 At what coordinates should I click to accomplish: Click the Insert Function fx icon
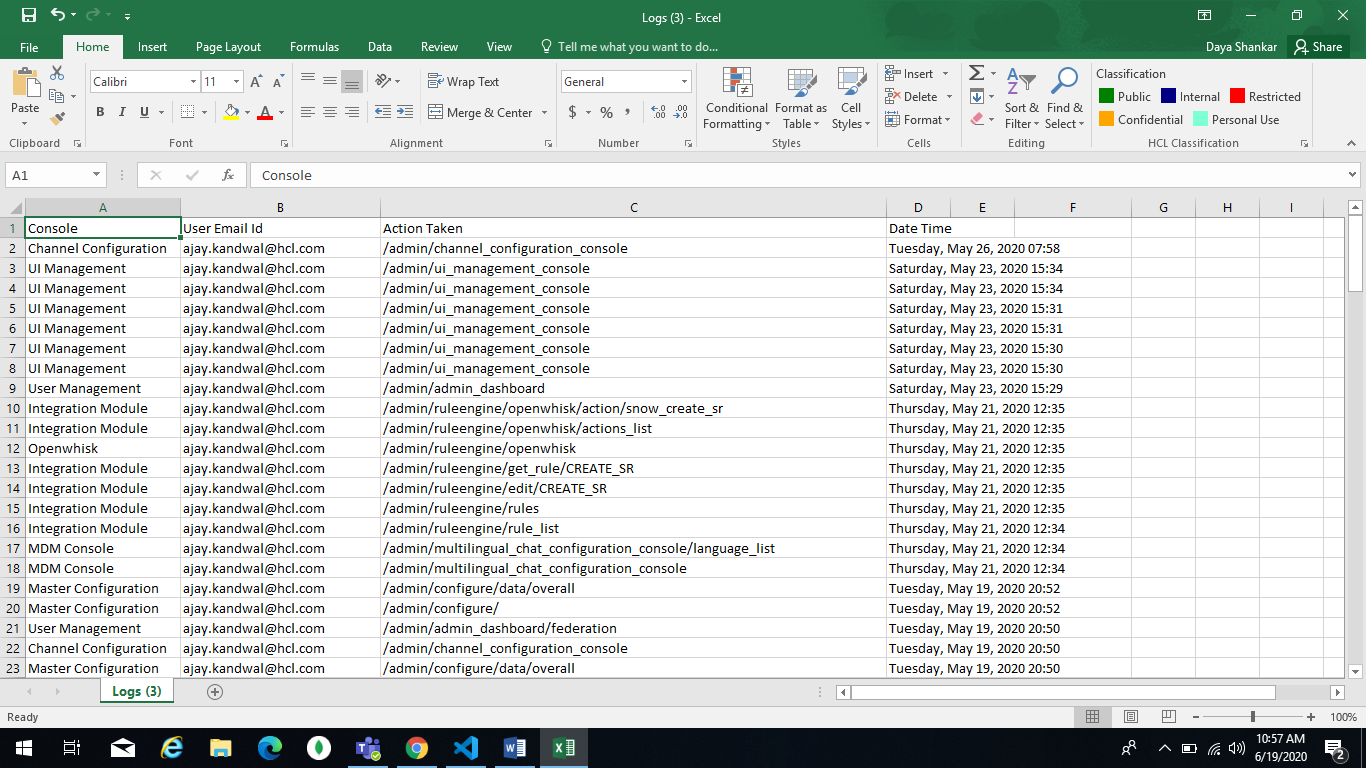pos(228,175)
